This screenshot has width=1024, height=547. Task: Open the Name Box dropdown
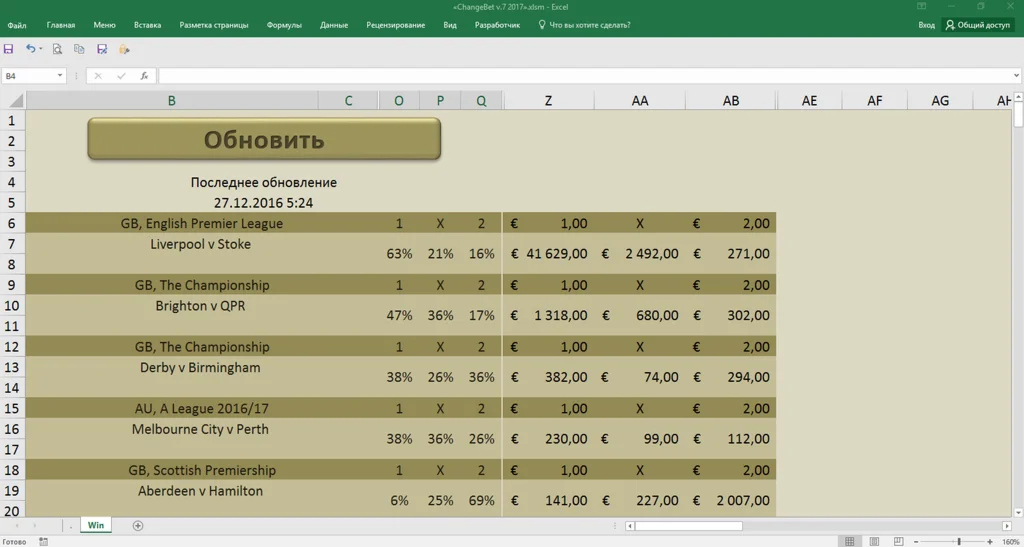60,76
